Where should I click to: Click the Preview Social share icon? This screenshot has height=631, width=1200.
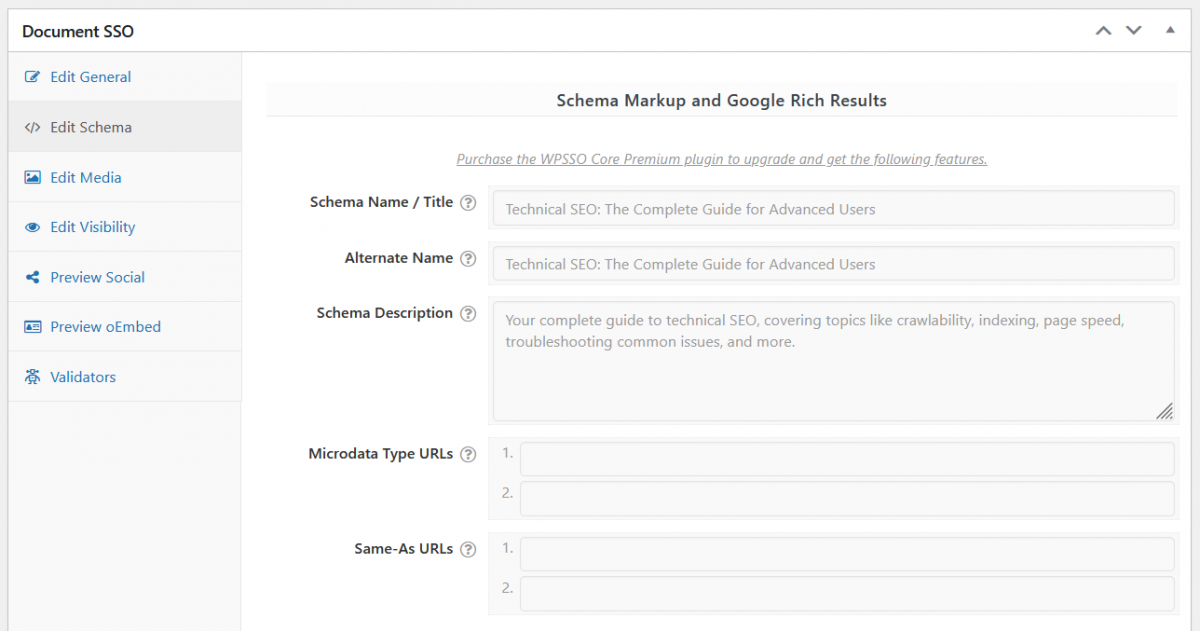tap(30, 276)
